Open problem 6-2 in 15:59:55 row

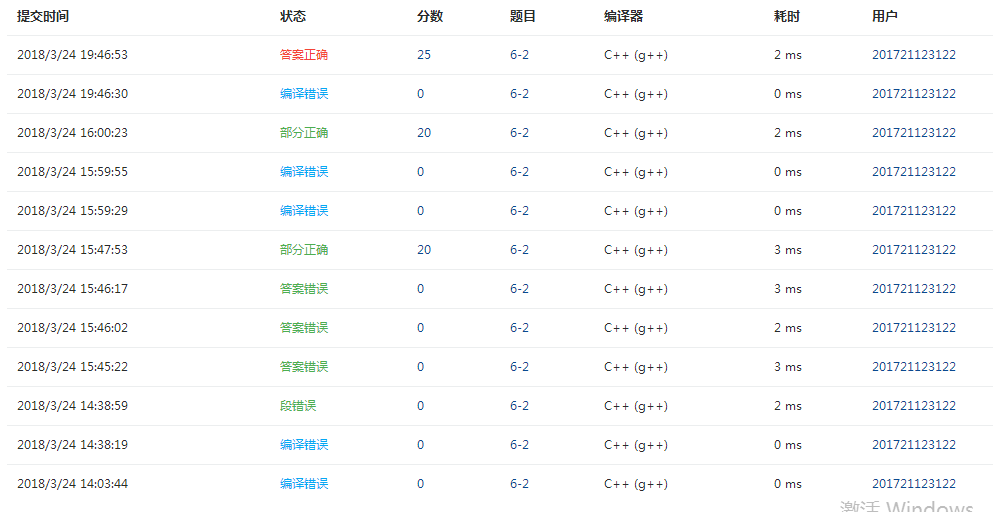click(x=519, y=172)
